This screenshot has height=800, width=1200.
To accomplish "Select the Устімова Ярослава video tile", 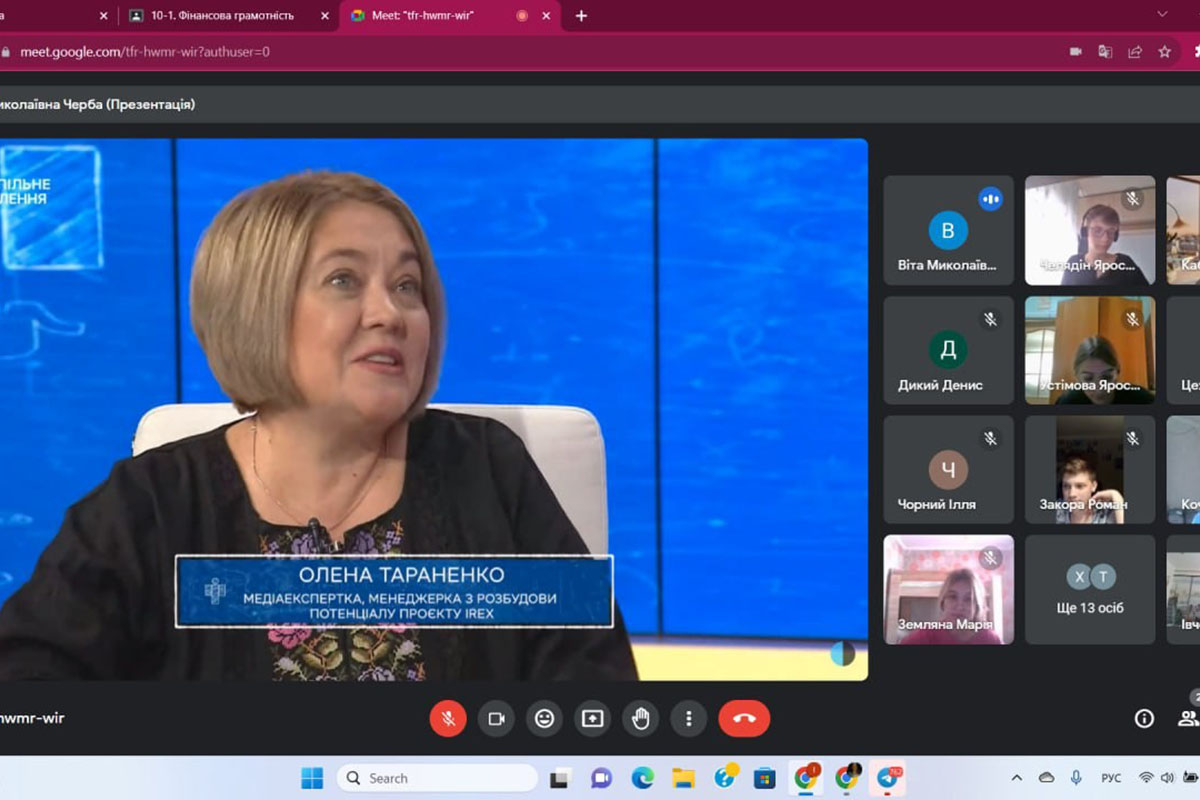I will pos(1090,350).
